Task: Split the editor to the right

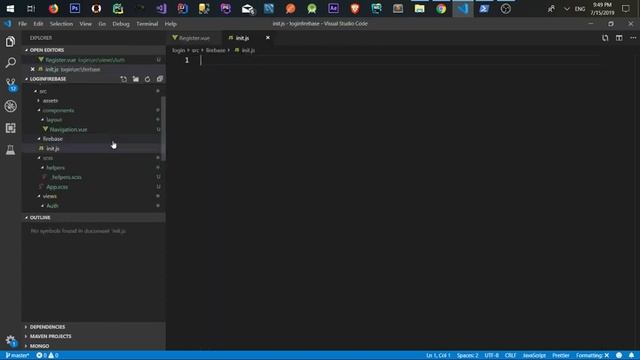Action: (619, 38)
